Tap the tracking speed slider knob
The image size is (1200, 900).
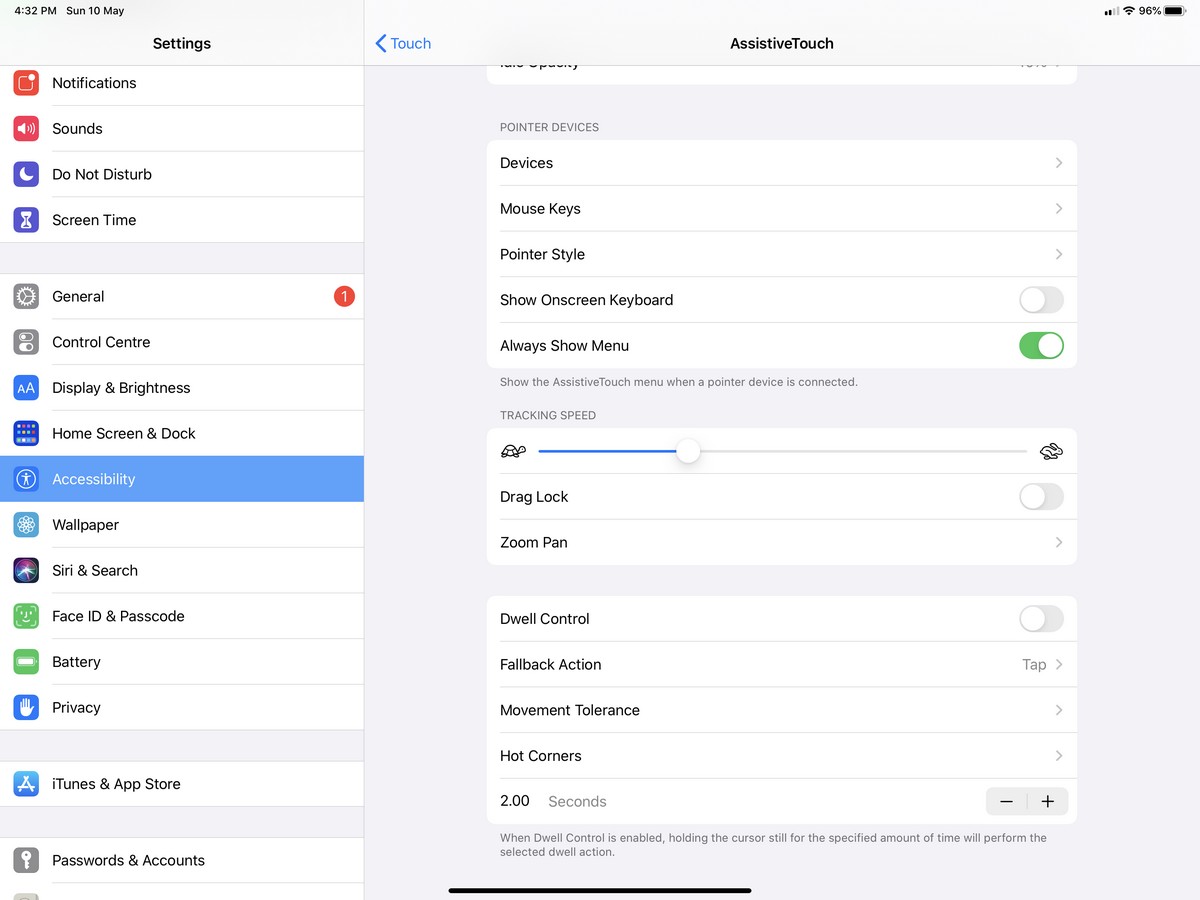688,451
